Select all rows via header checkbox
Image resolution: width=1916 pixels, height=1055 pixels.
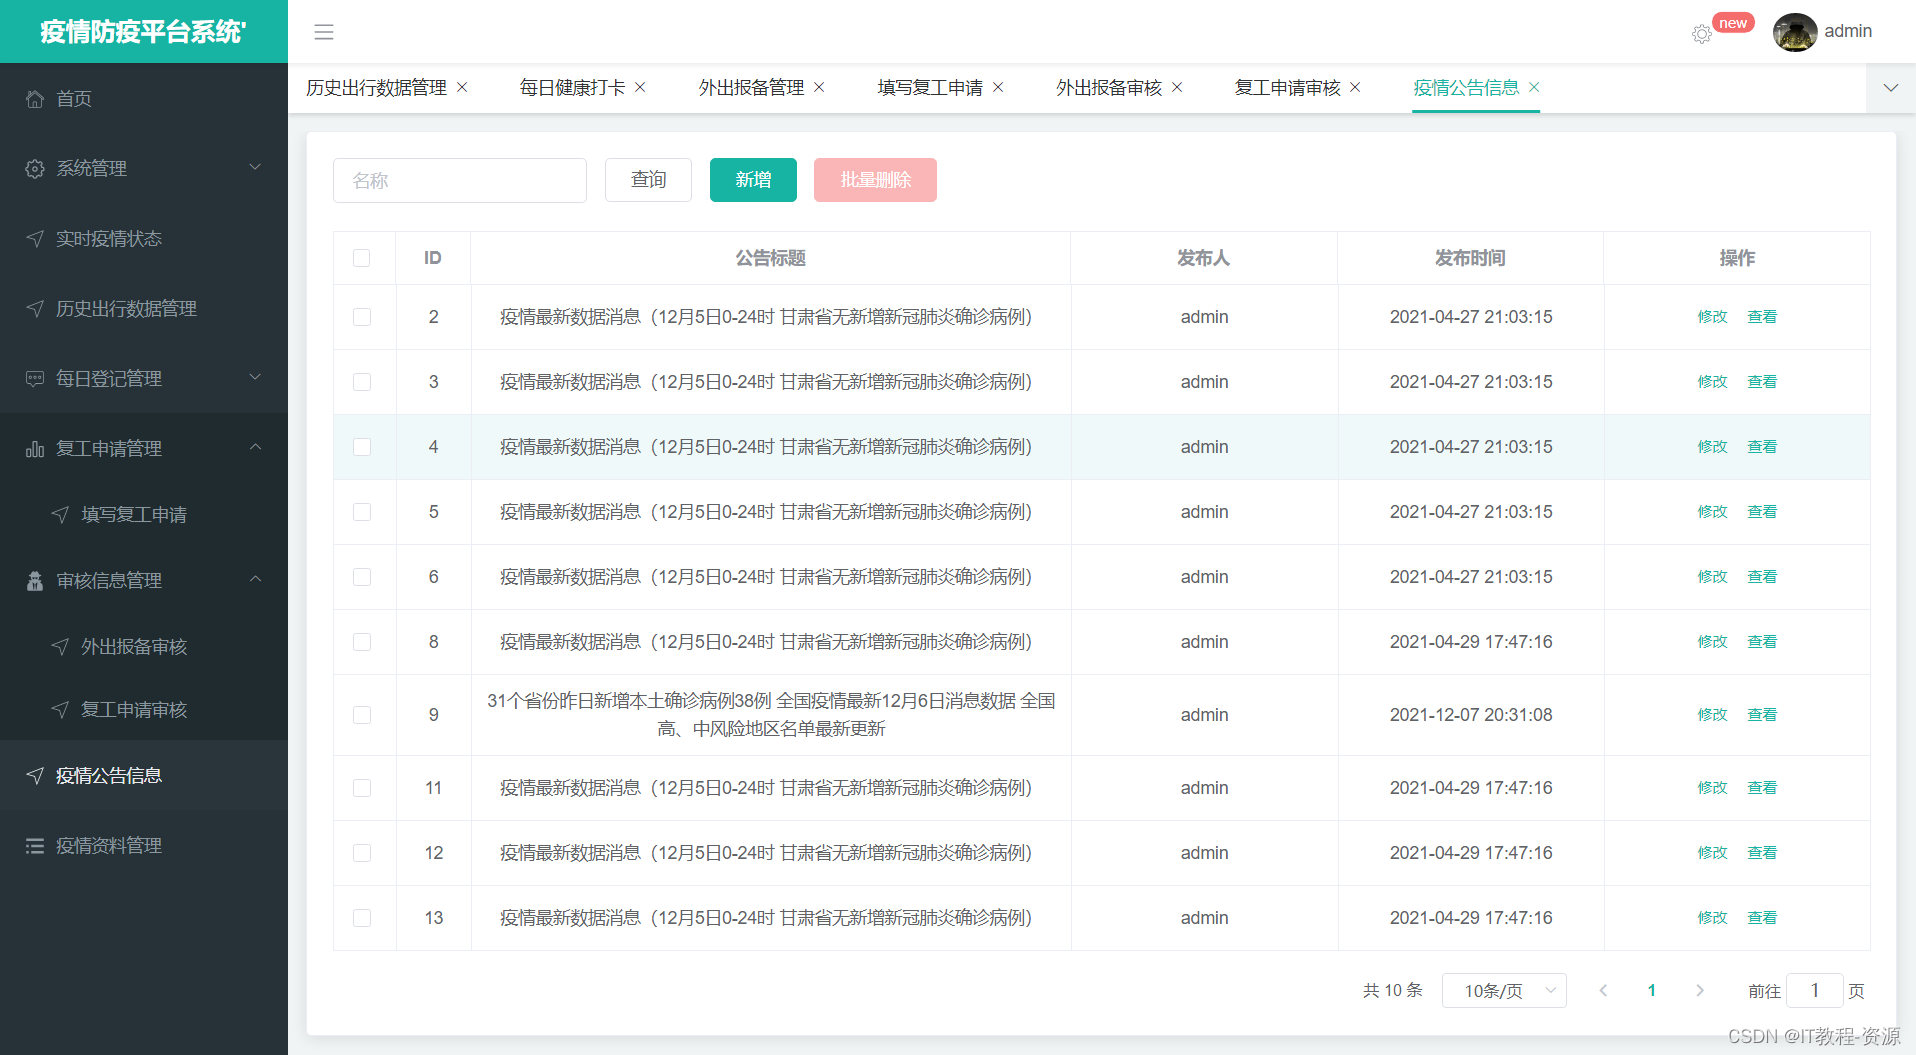(x=362, y=258)
